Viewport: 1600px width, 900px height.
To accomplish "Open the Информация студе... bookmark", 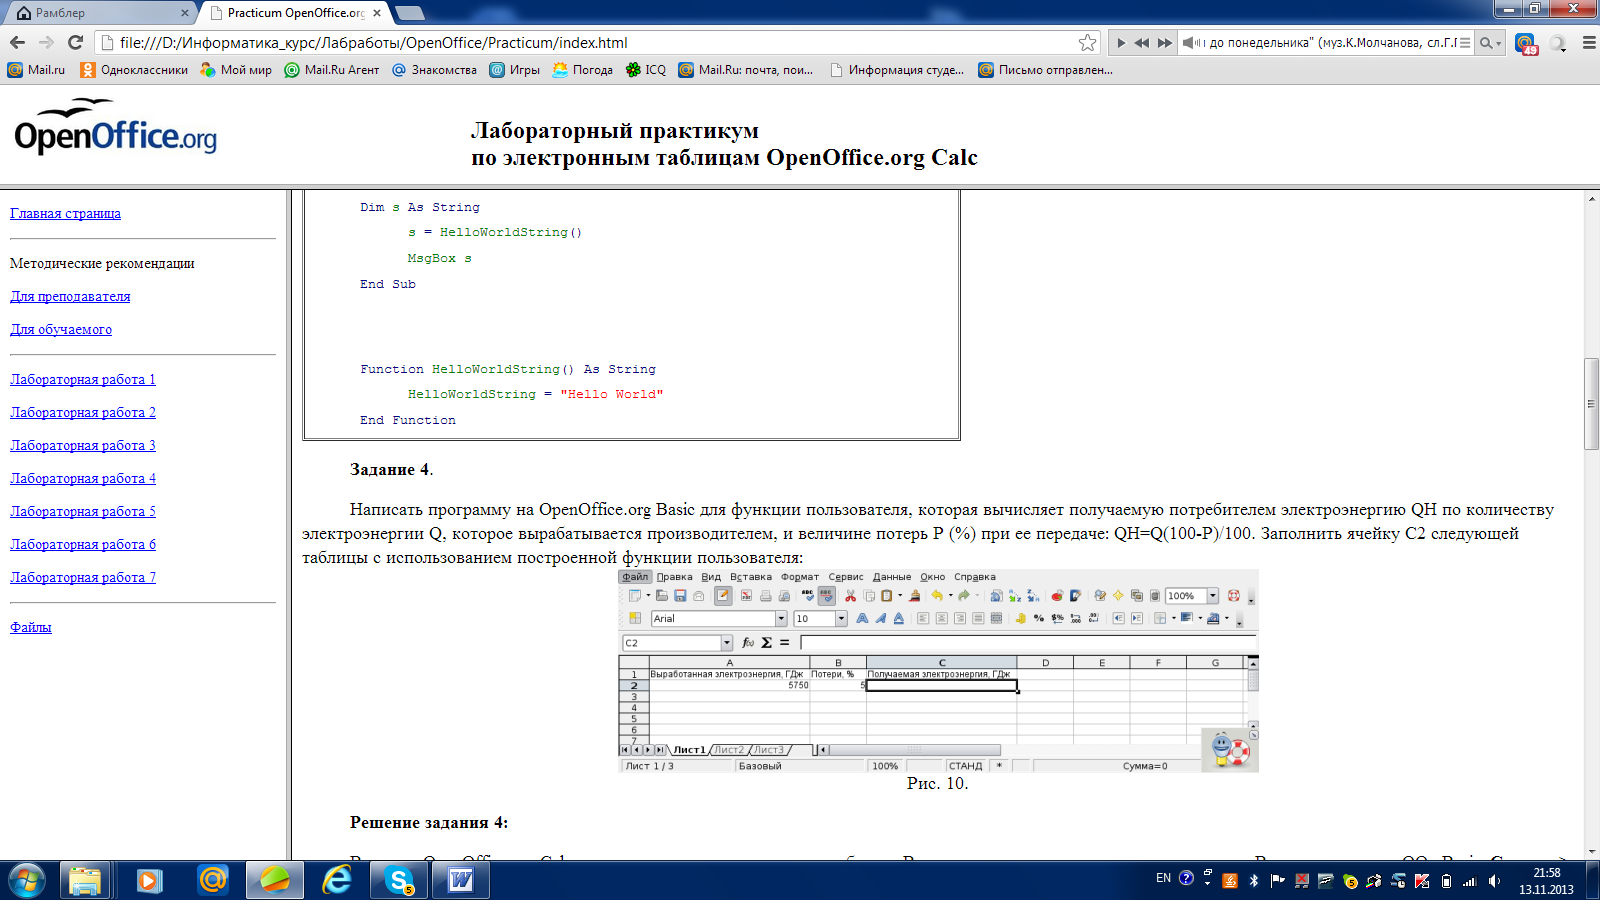I will (897, 70).
